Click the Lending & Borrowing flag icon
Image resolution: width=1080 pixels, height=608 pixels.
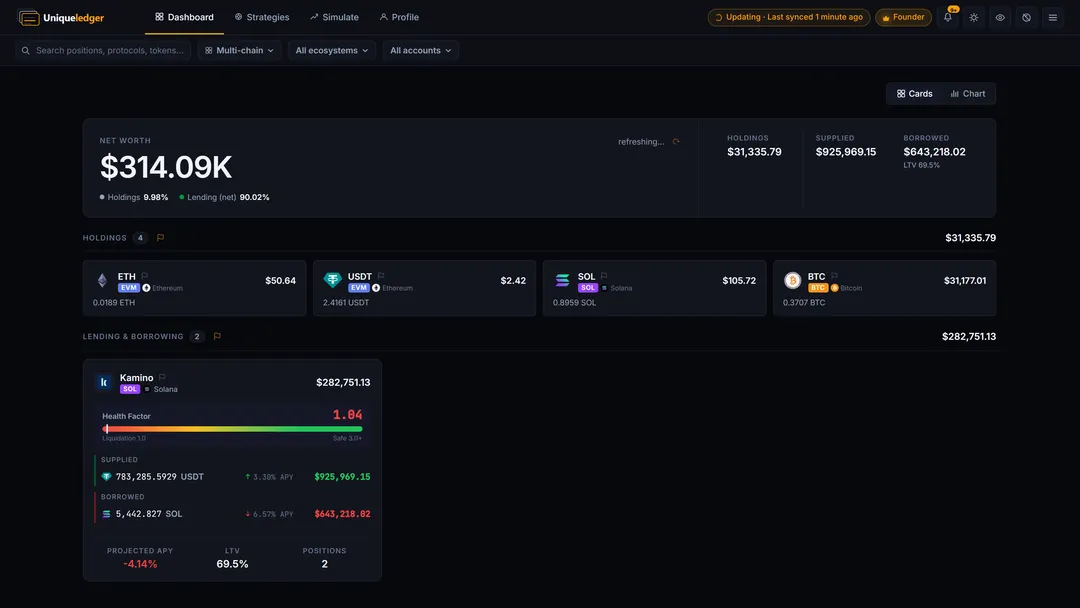pyautogui.click(x=217, y=337)
